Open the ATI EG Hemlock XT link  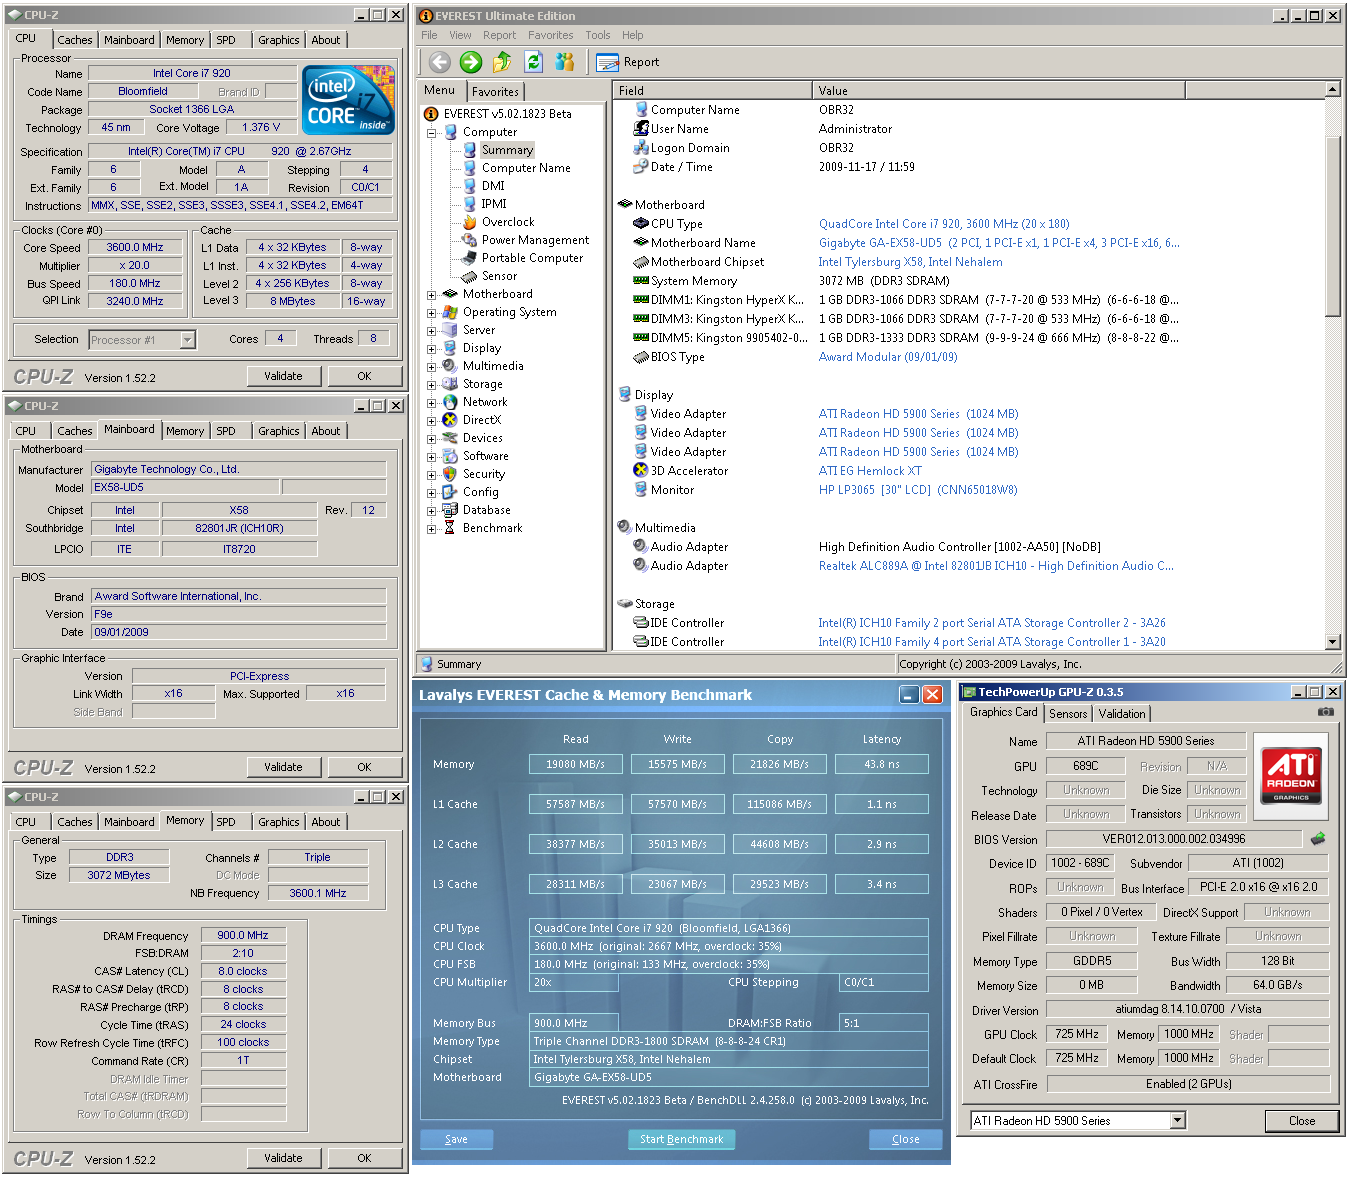click(x=870, y=471)
